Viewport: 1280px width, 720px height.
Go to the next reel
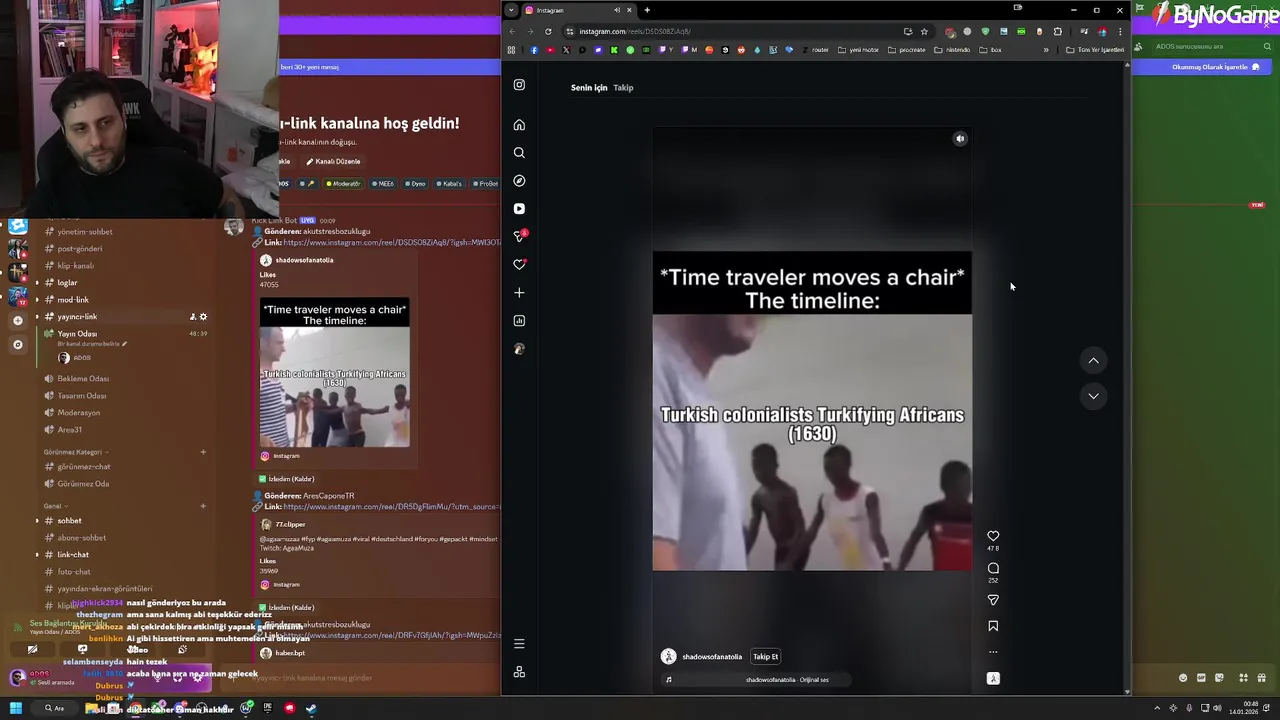click(x=1093, y=396)
